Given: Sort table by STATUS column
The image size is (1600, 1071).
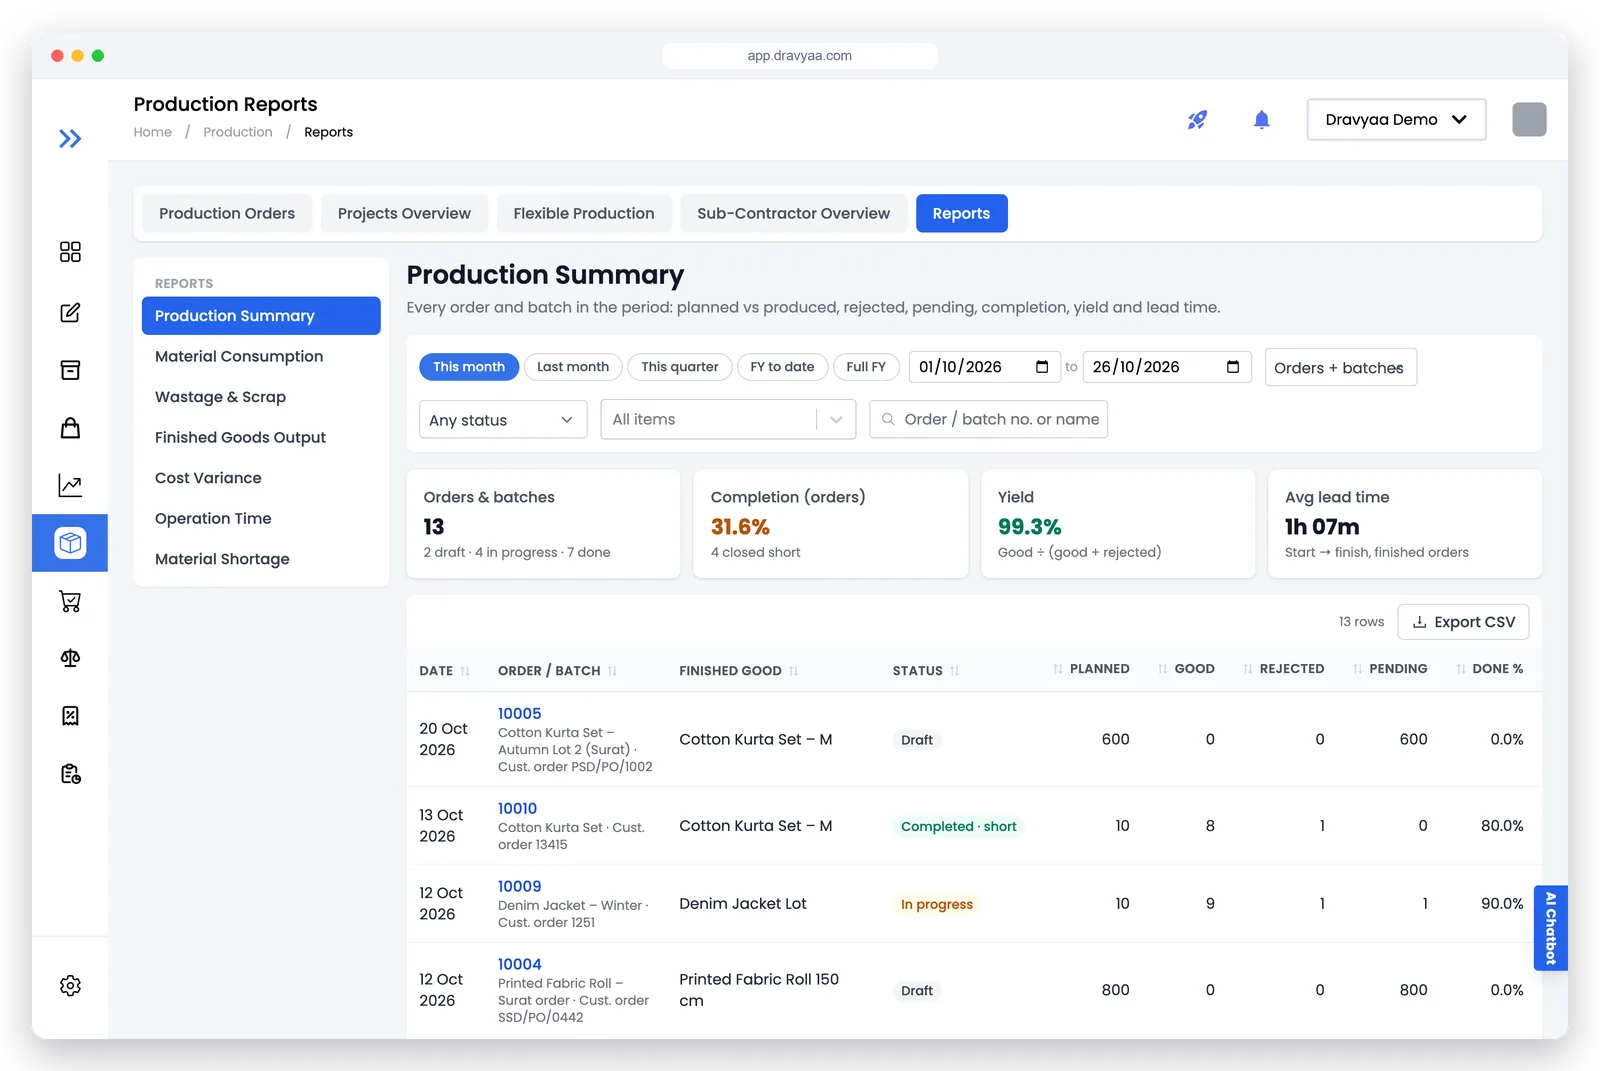Looking at the screenshot, I should click(926, 671).
